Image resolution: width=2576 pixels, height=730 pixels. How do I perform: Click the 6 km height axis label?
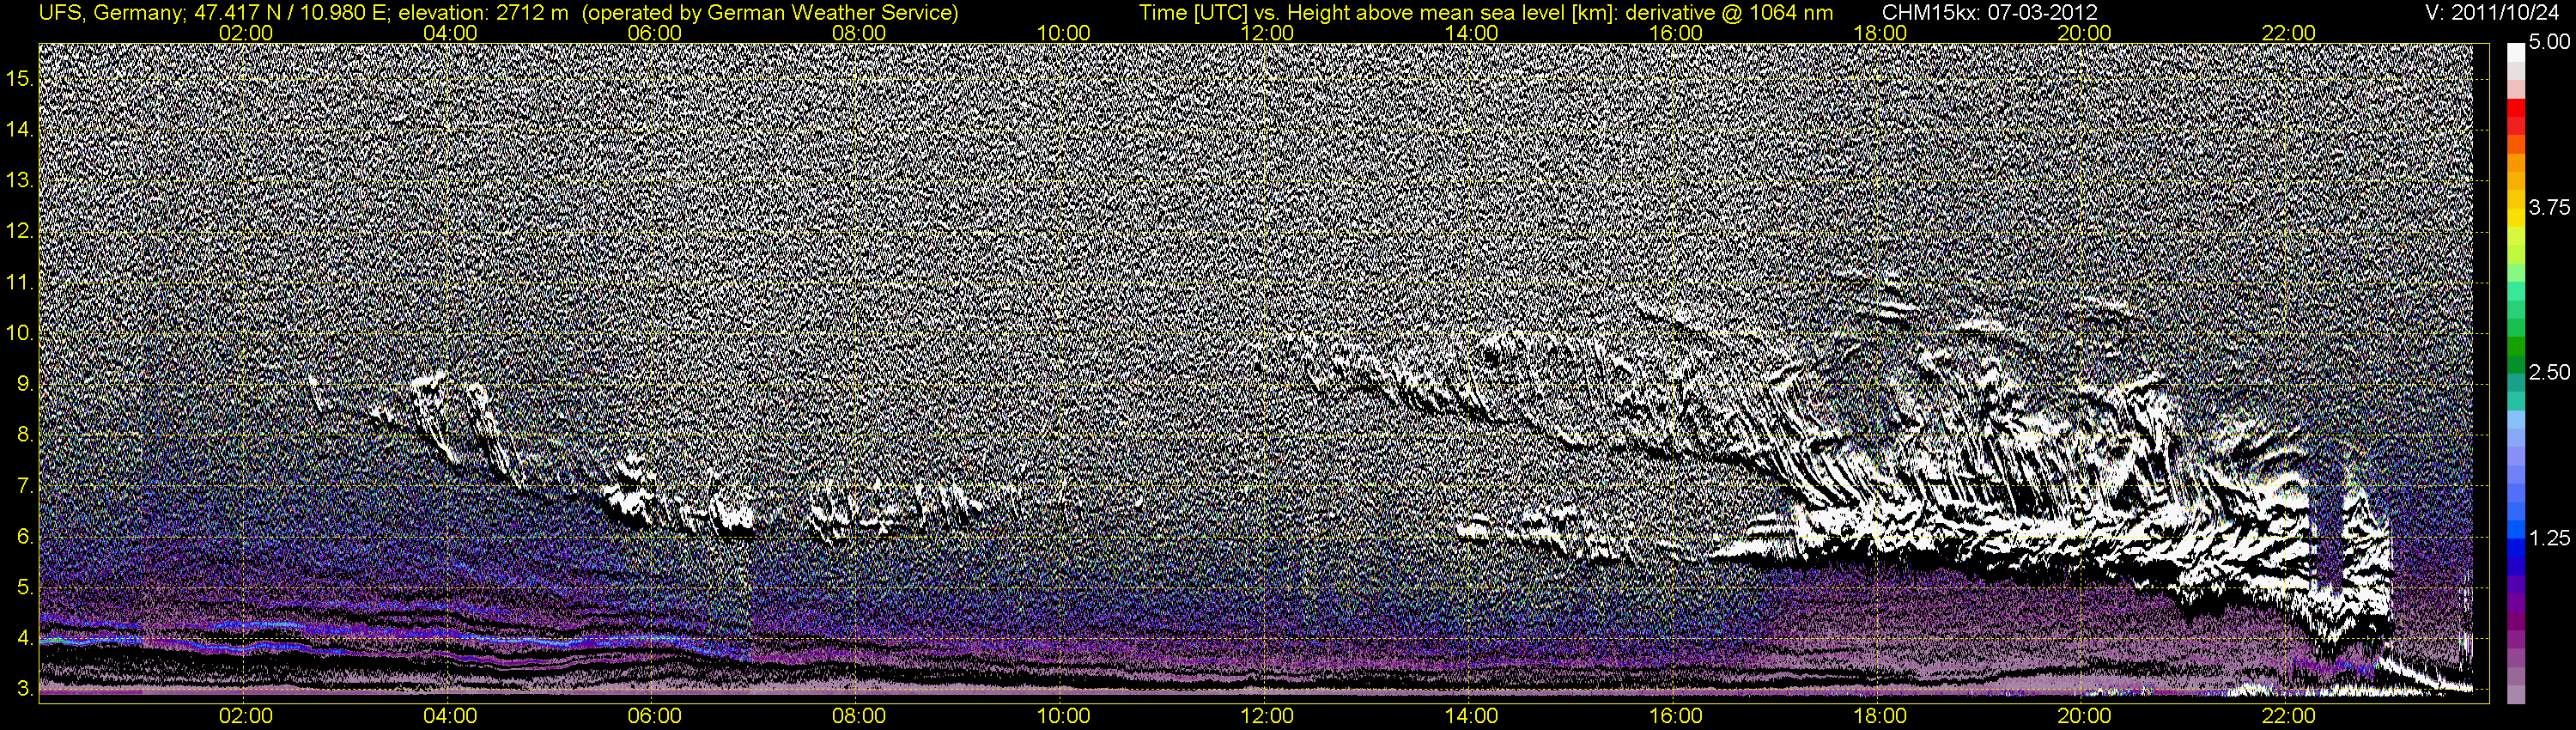click(x=25, y=537)
